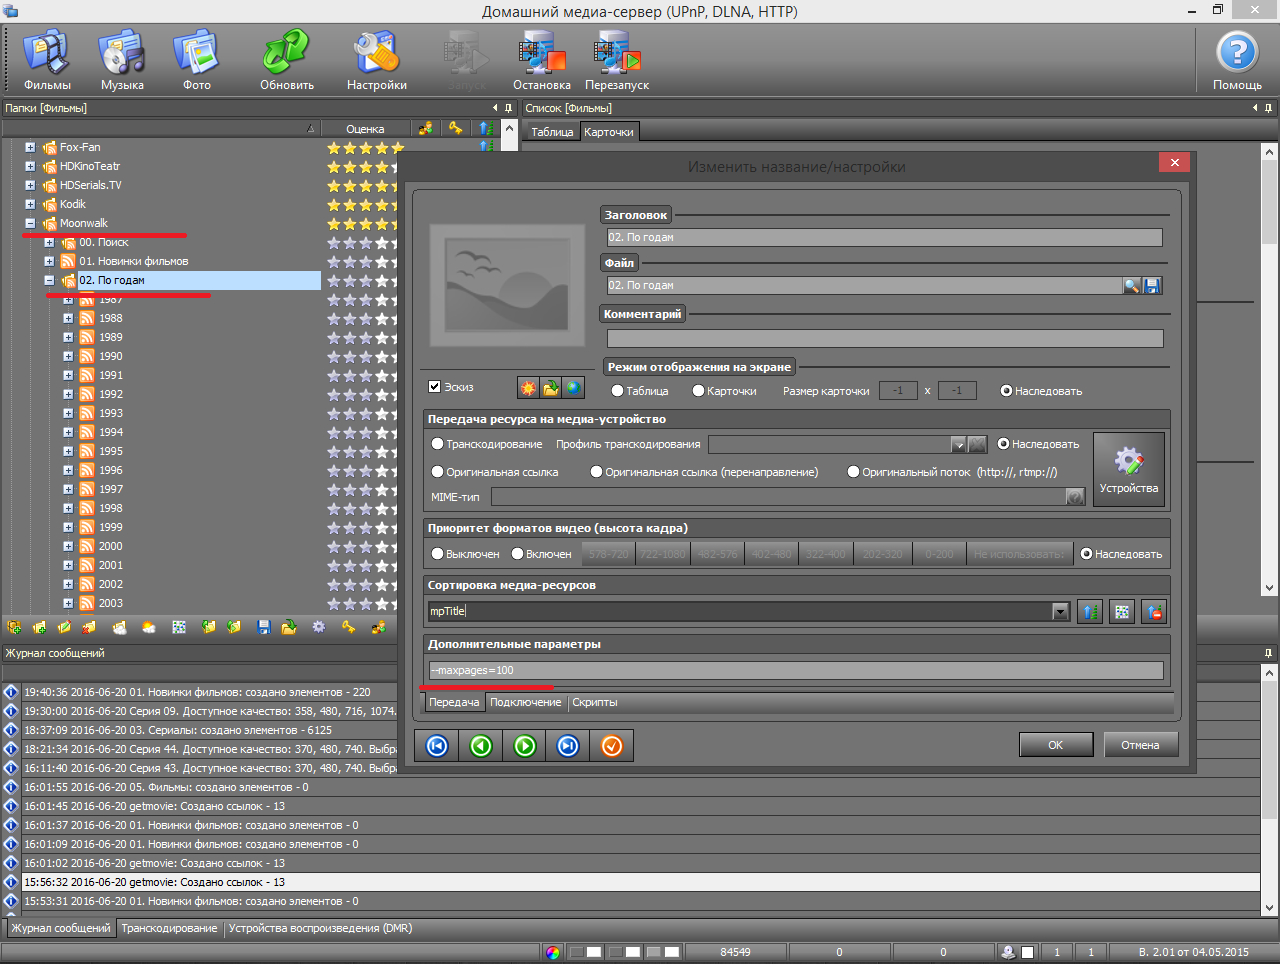Expand the 1990 year folder
The height and width of the screenshot is (964, 1280).
(x=68, y=357)
